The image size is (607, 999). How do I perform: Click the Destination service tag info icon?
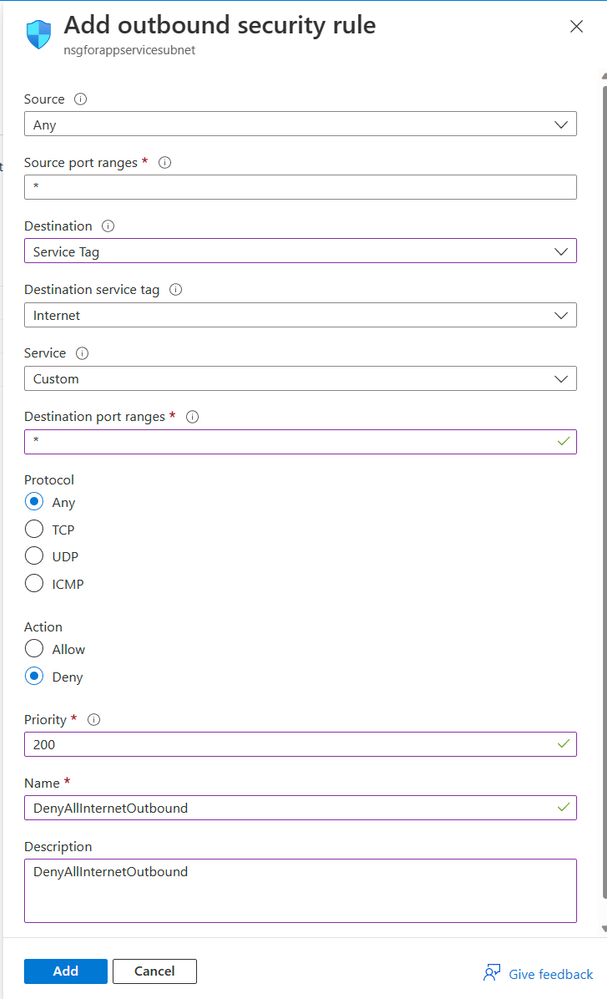pyautogui.click(x=176, y=290)
